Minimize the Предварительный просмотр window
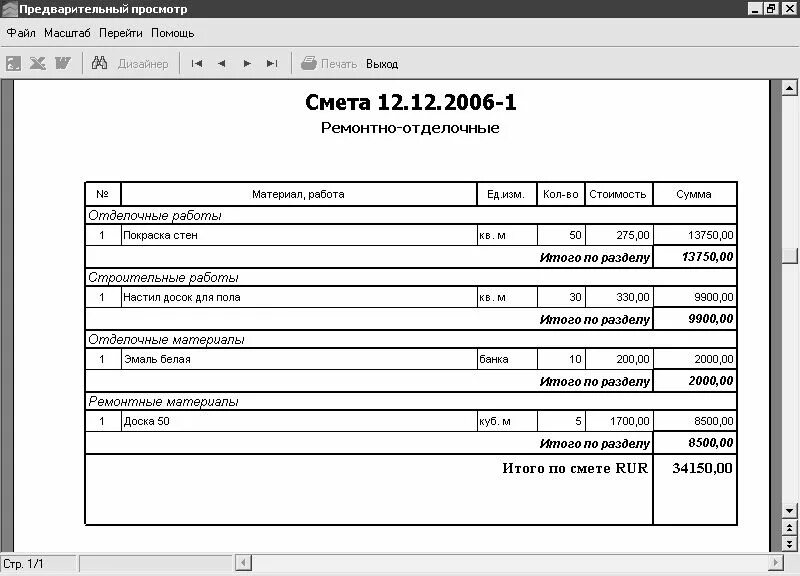Image resolution: width=800 pixels, height=576 pixels. point(756,8)
